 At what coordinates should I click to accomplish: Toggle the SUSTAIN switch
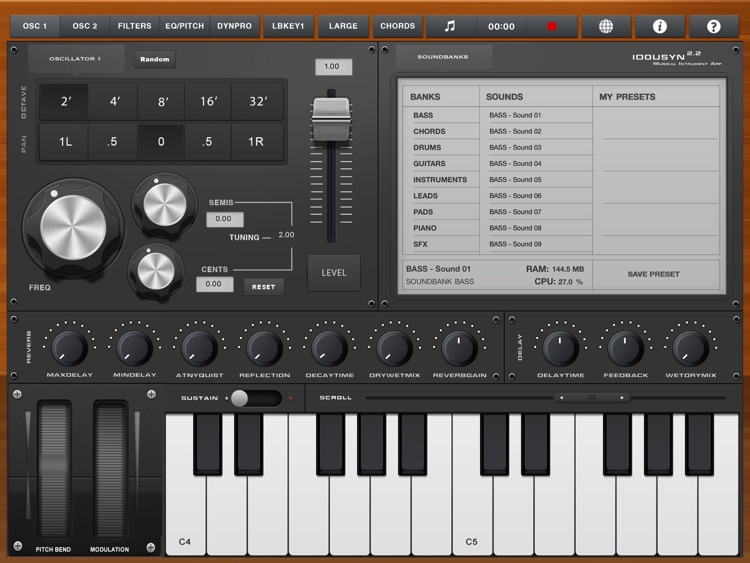click(255, 398)
